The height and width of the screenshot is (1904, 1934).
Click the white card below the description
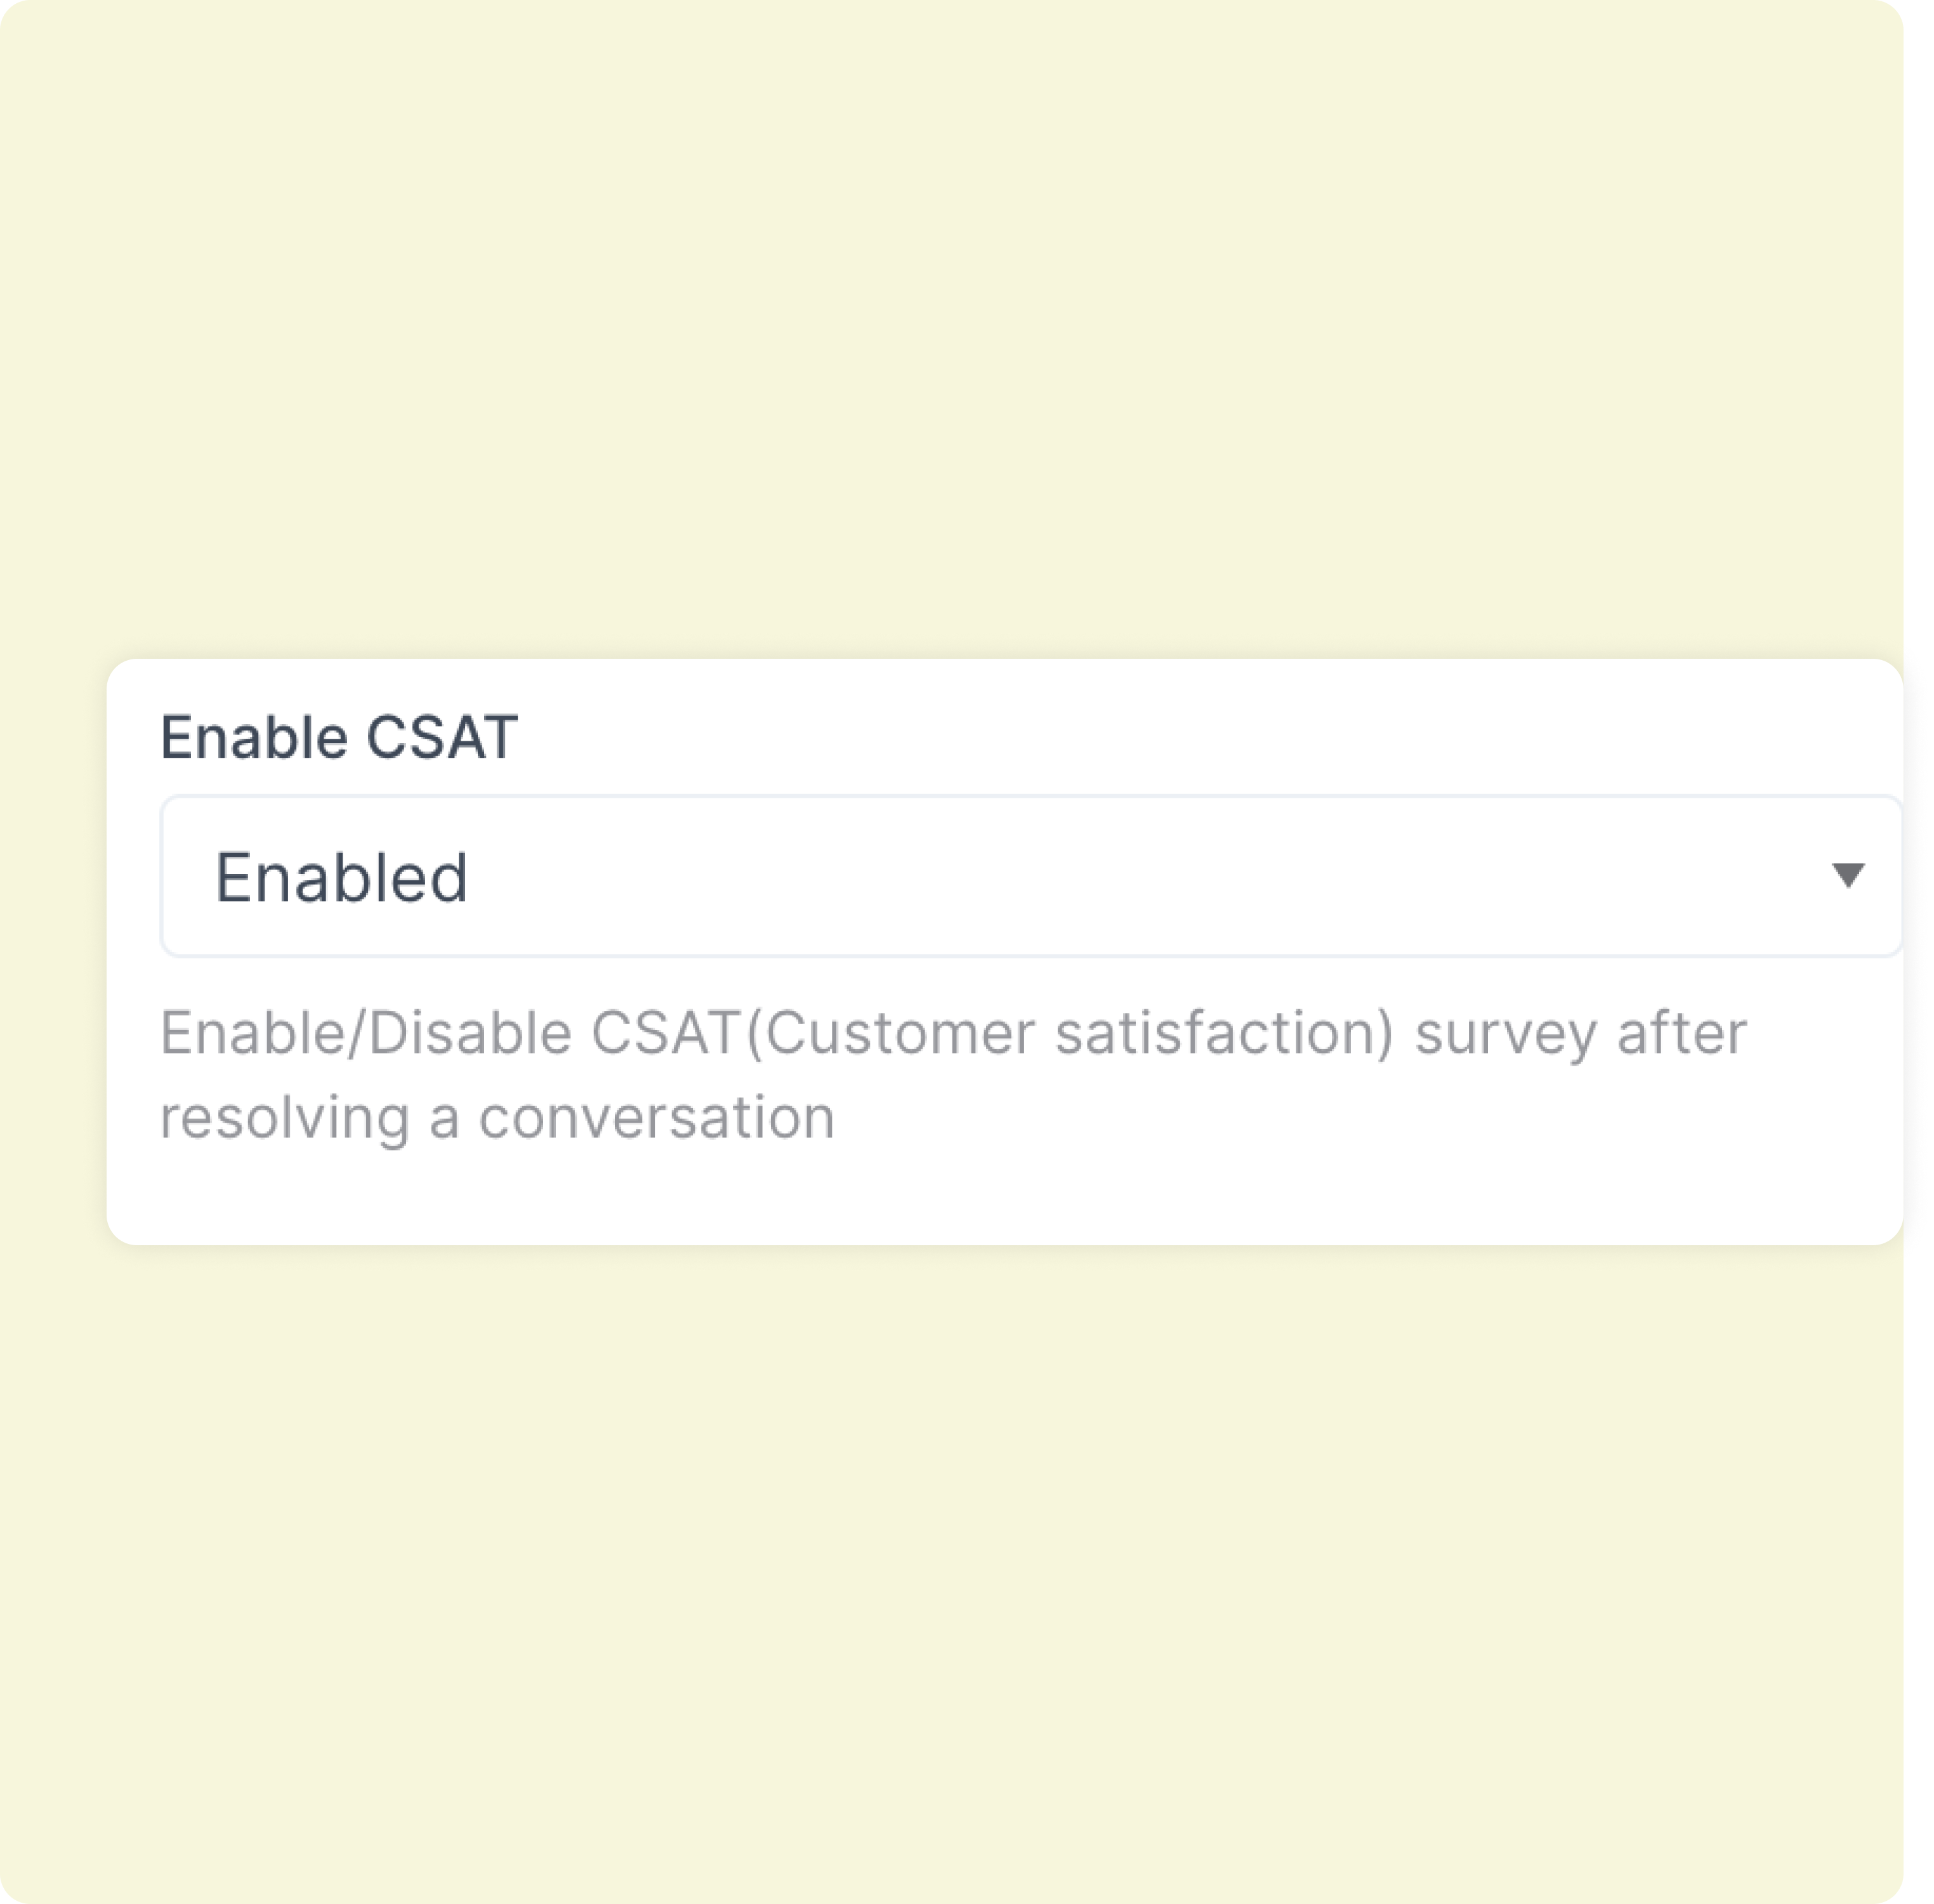[x=1000, y=1200]
